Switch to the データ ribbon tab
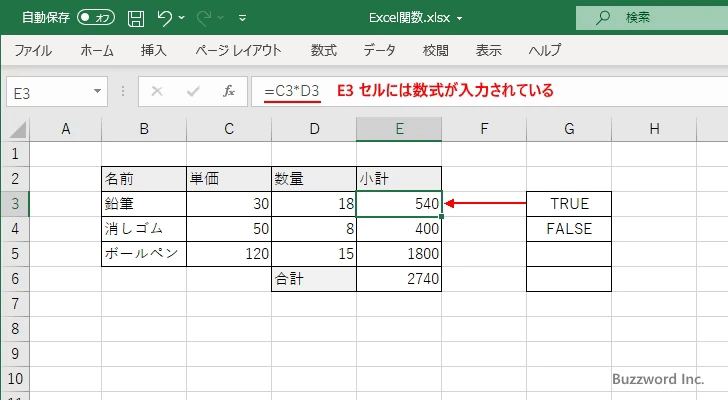728x400 pixels. [x=379, y=50]
